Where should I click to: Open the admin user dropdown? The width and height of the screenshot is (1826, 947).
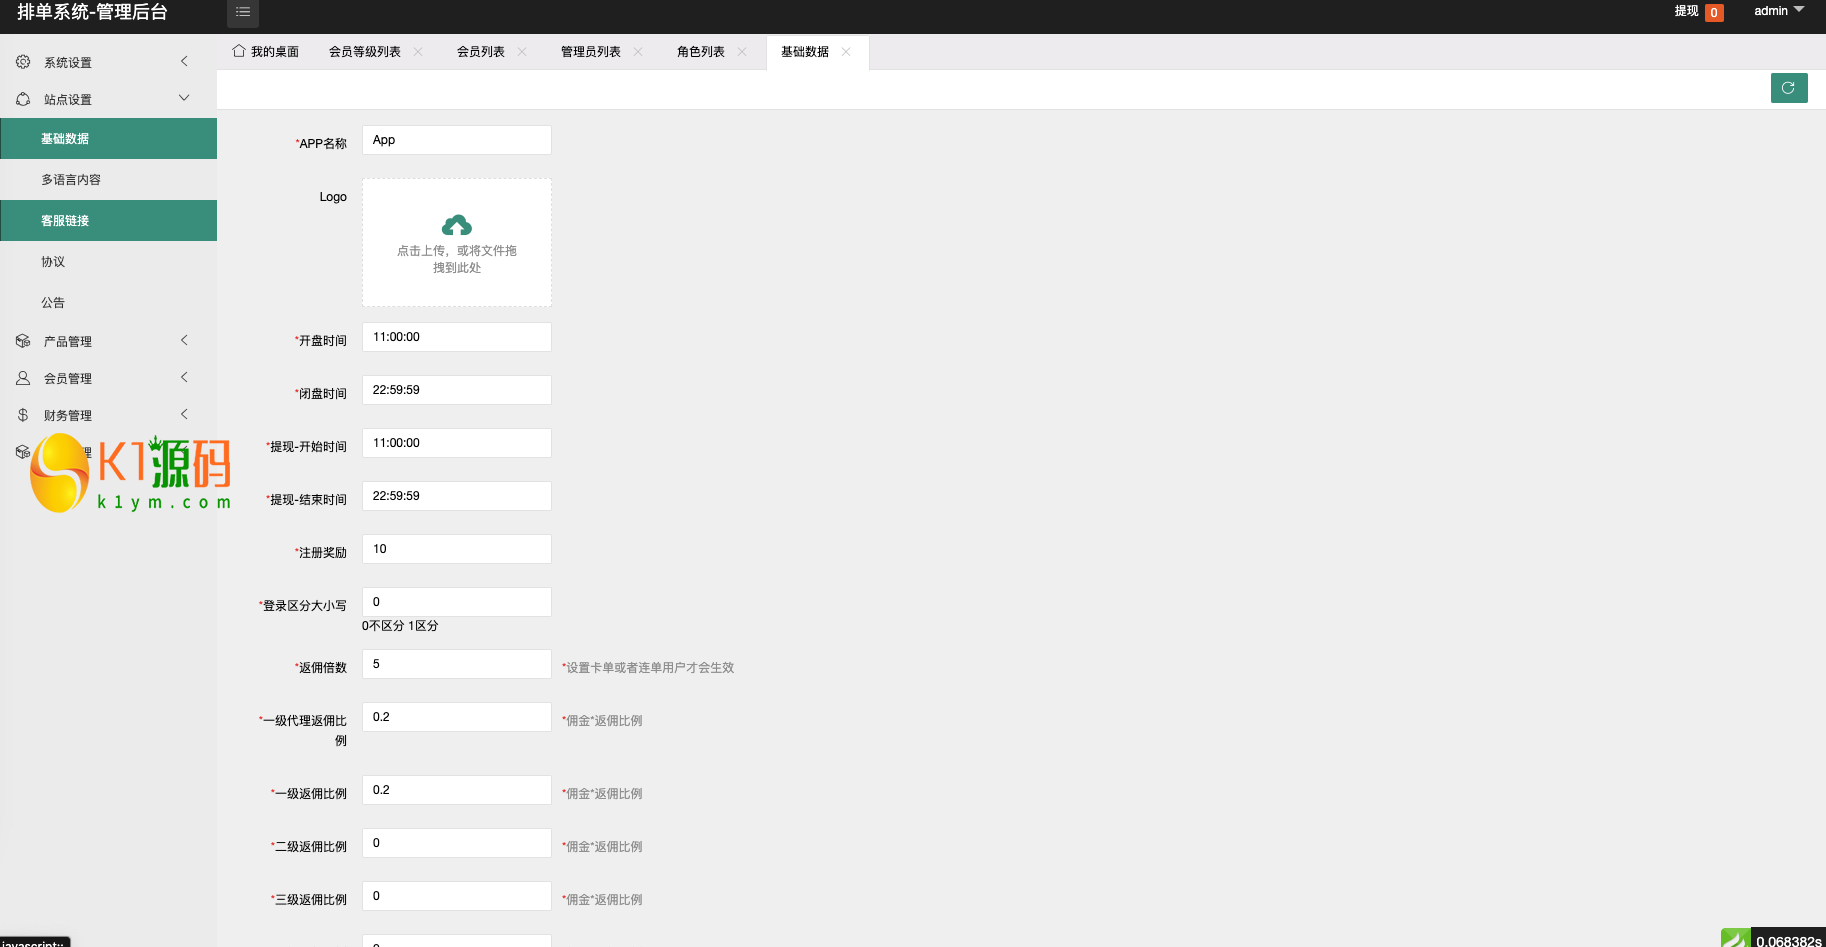coord(1779,11)
